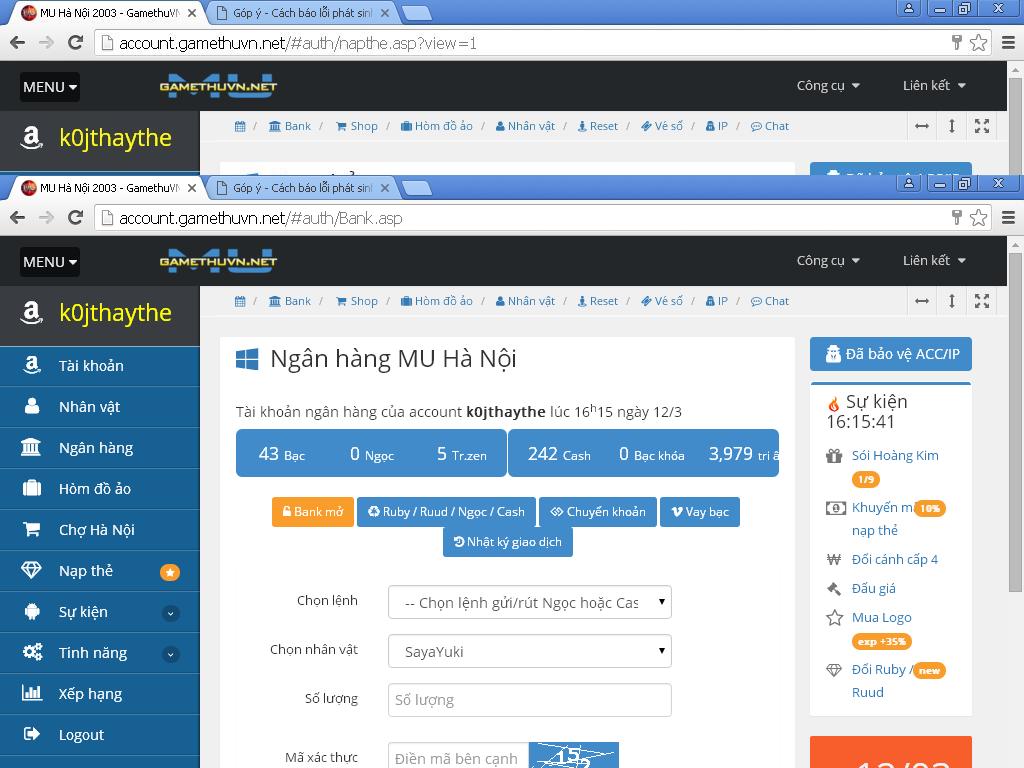Viewport: 1024px width, 768px height.
Task: Open the Đấu giá event link
Action: (874, 588)
